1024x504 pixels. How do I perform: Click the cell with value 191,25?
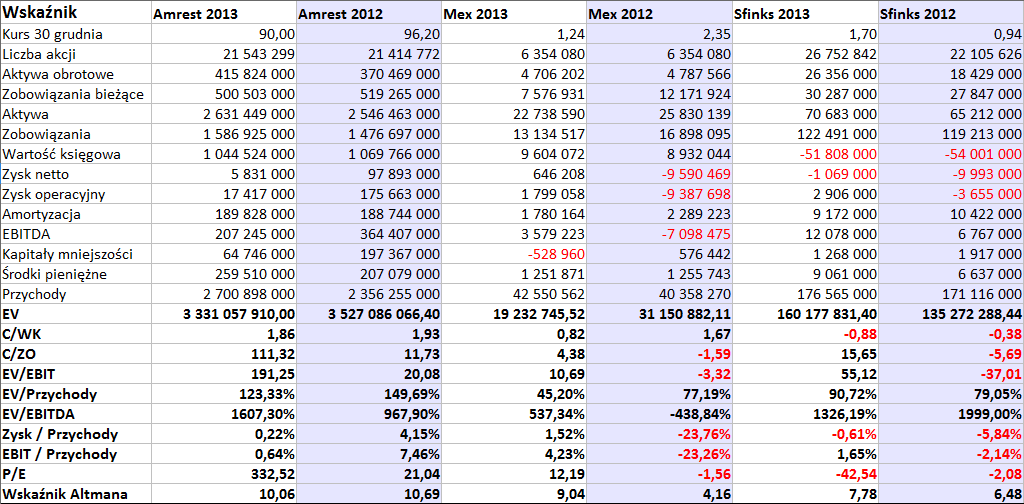[223, 374]
